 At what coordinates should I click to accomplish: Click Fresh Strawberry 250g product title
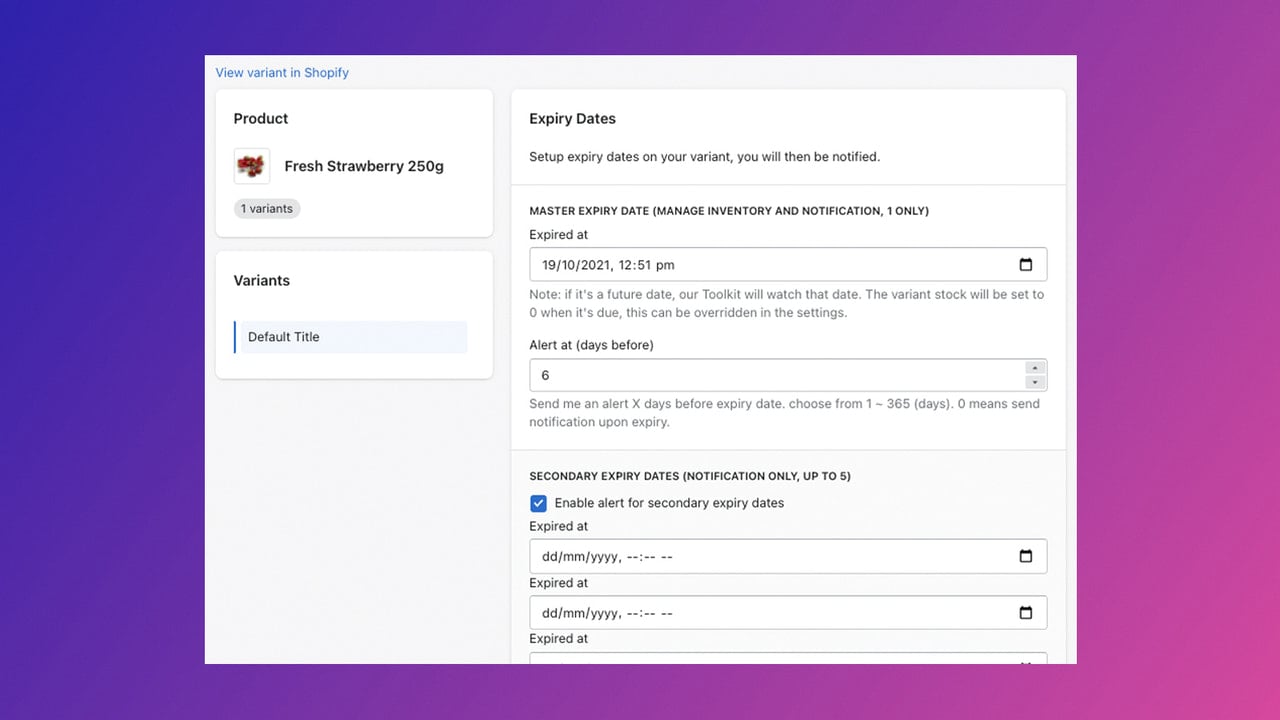[364, 166]
